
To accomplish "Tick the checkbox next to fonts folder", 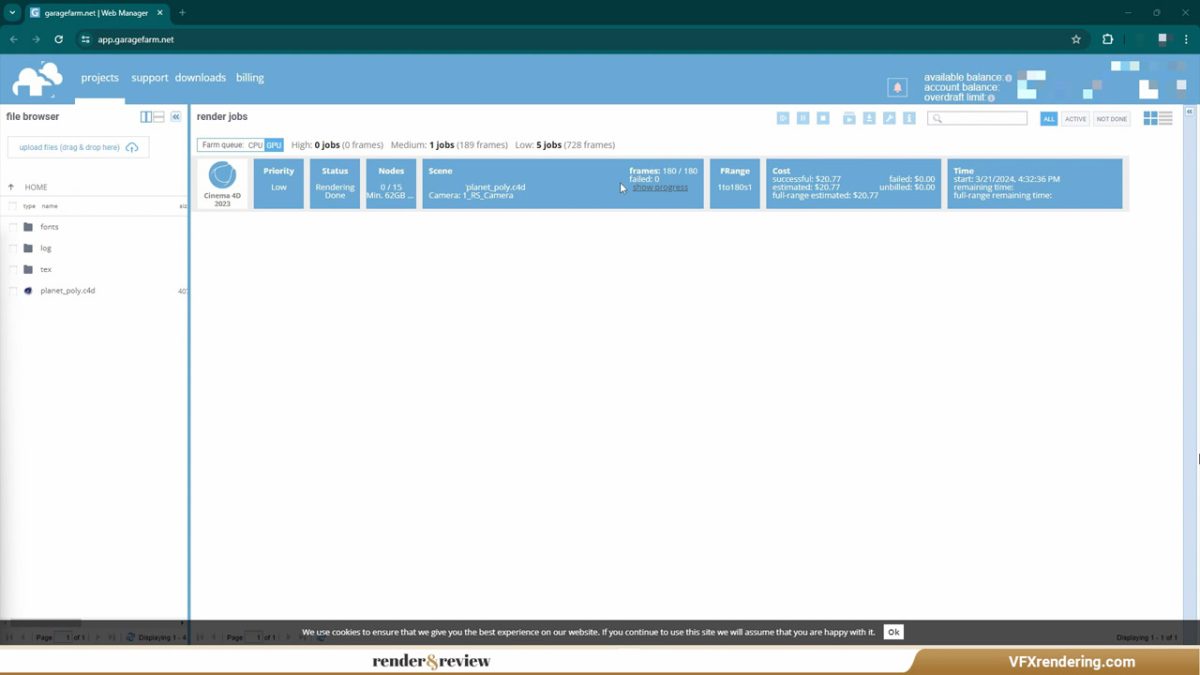I will [13, 227].
